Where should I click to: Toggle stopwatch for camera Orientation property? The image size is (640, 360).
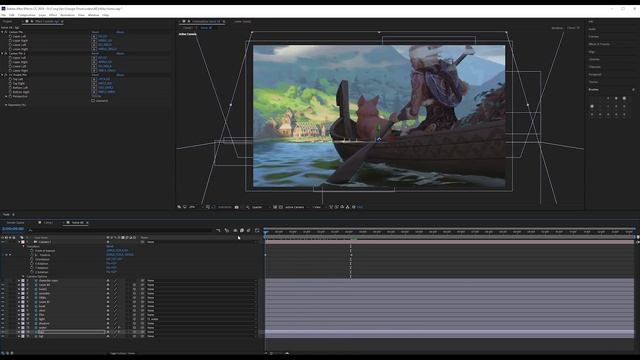32,259
